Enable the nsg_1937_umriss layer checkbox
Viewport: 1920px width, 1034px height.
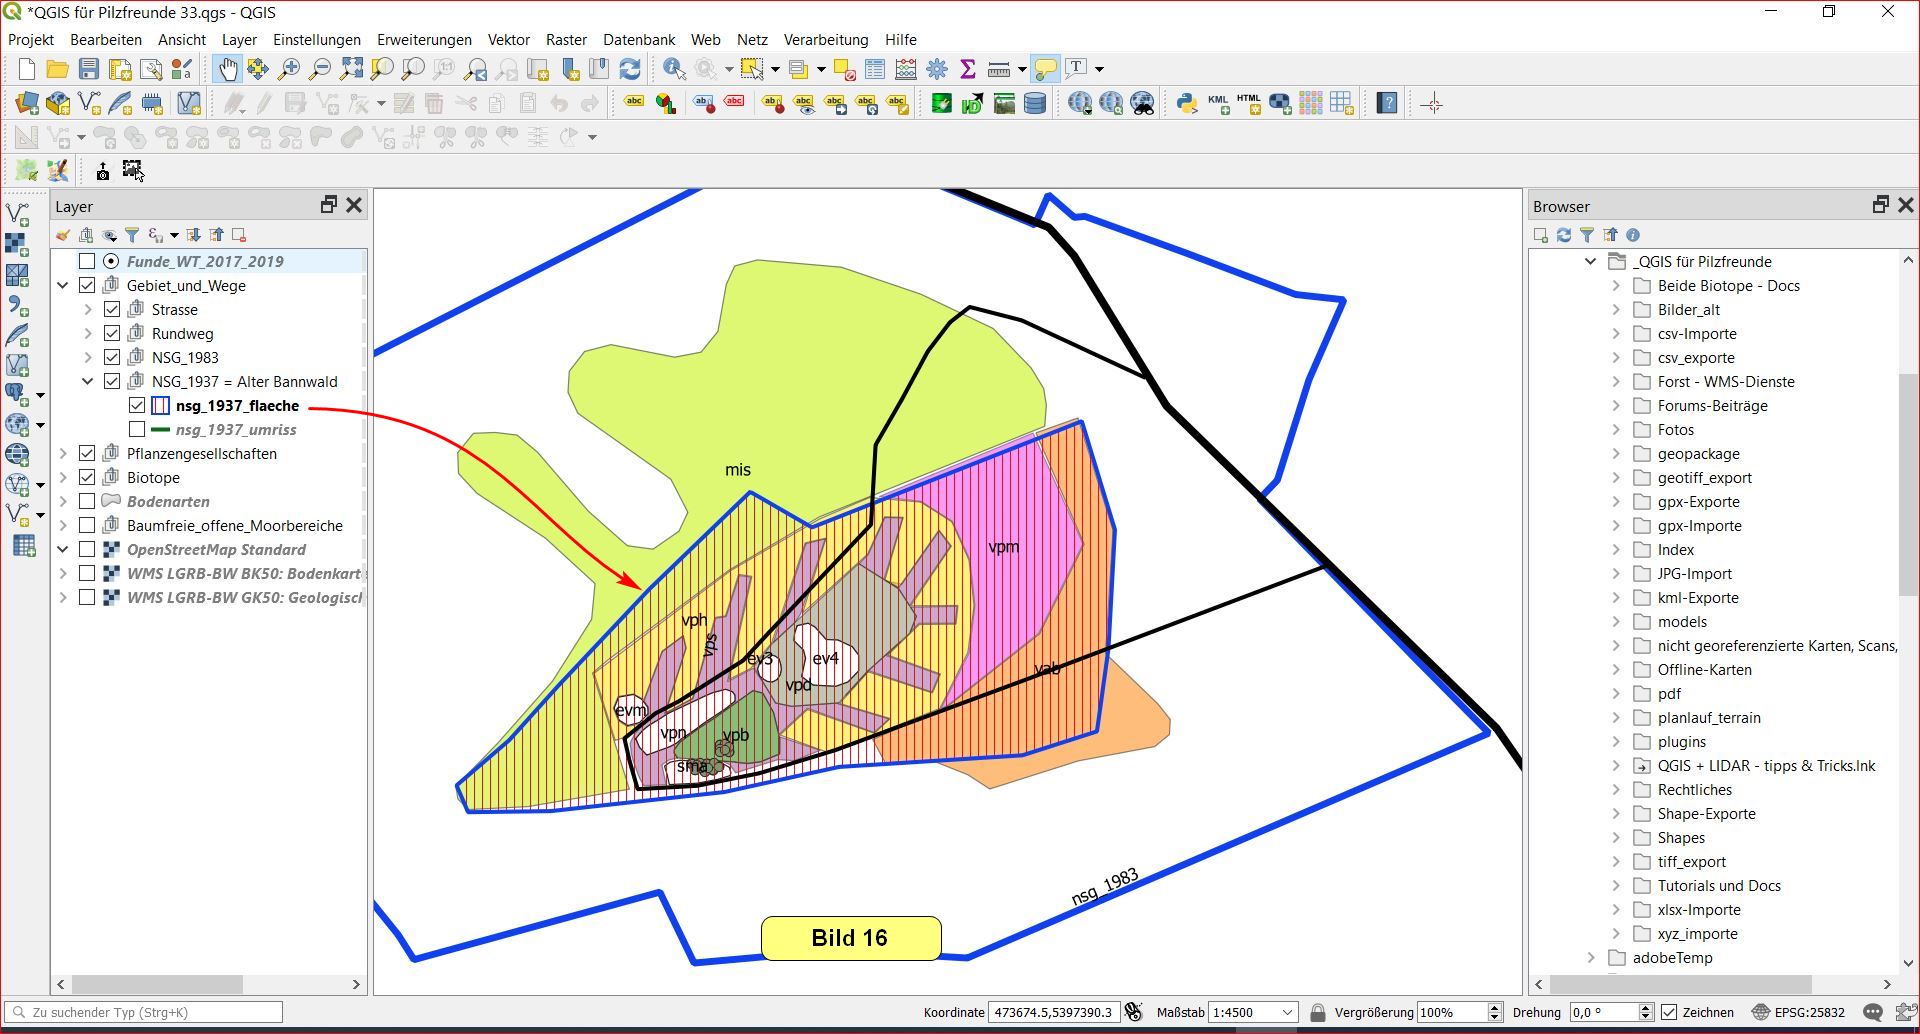point(137,429)
